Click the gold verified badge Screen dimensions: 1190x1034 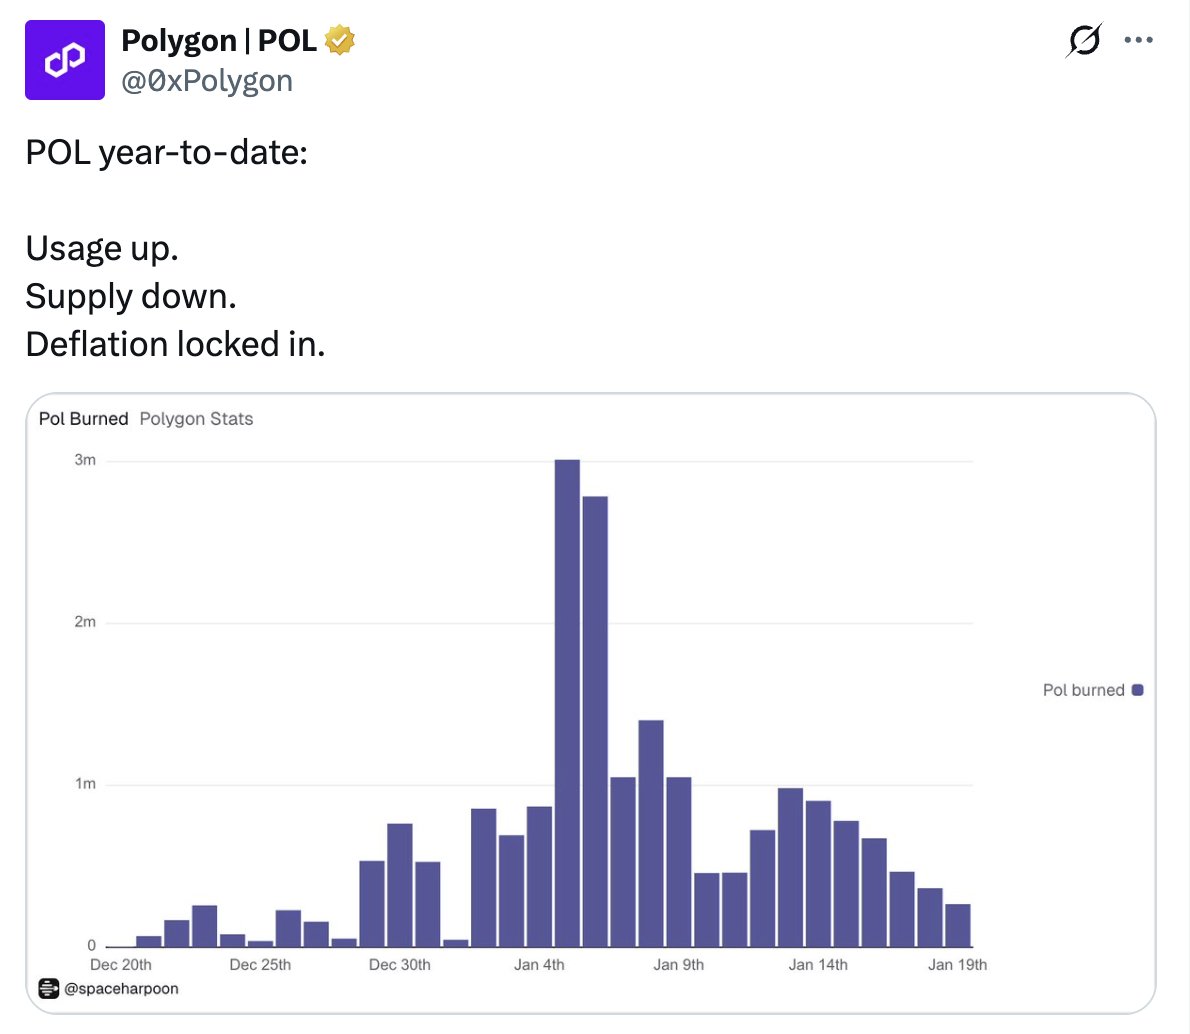coord(340,41)
